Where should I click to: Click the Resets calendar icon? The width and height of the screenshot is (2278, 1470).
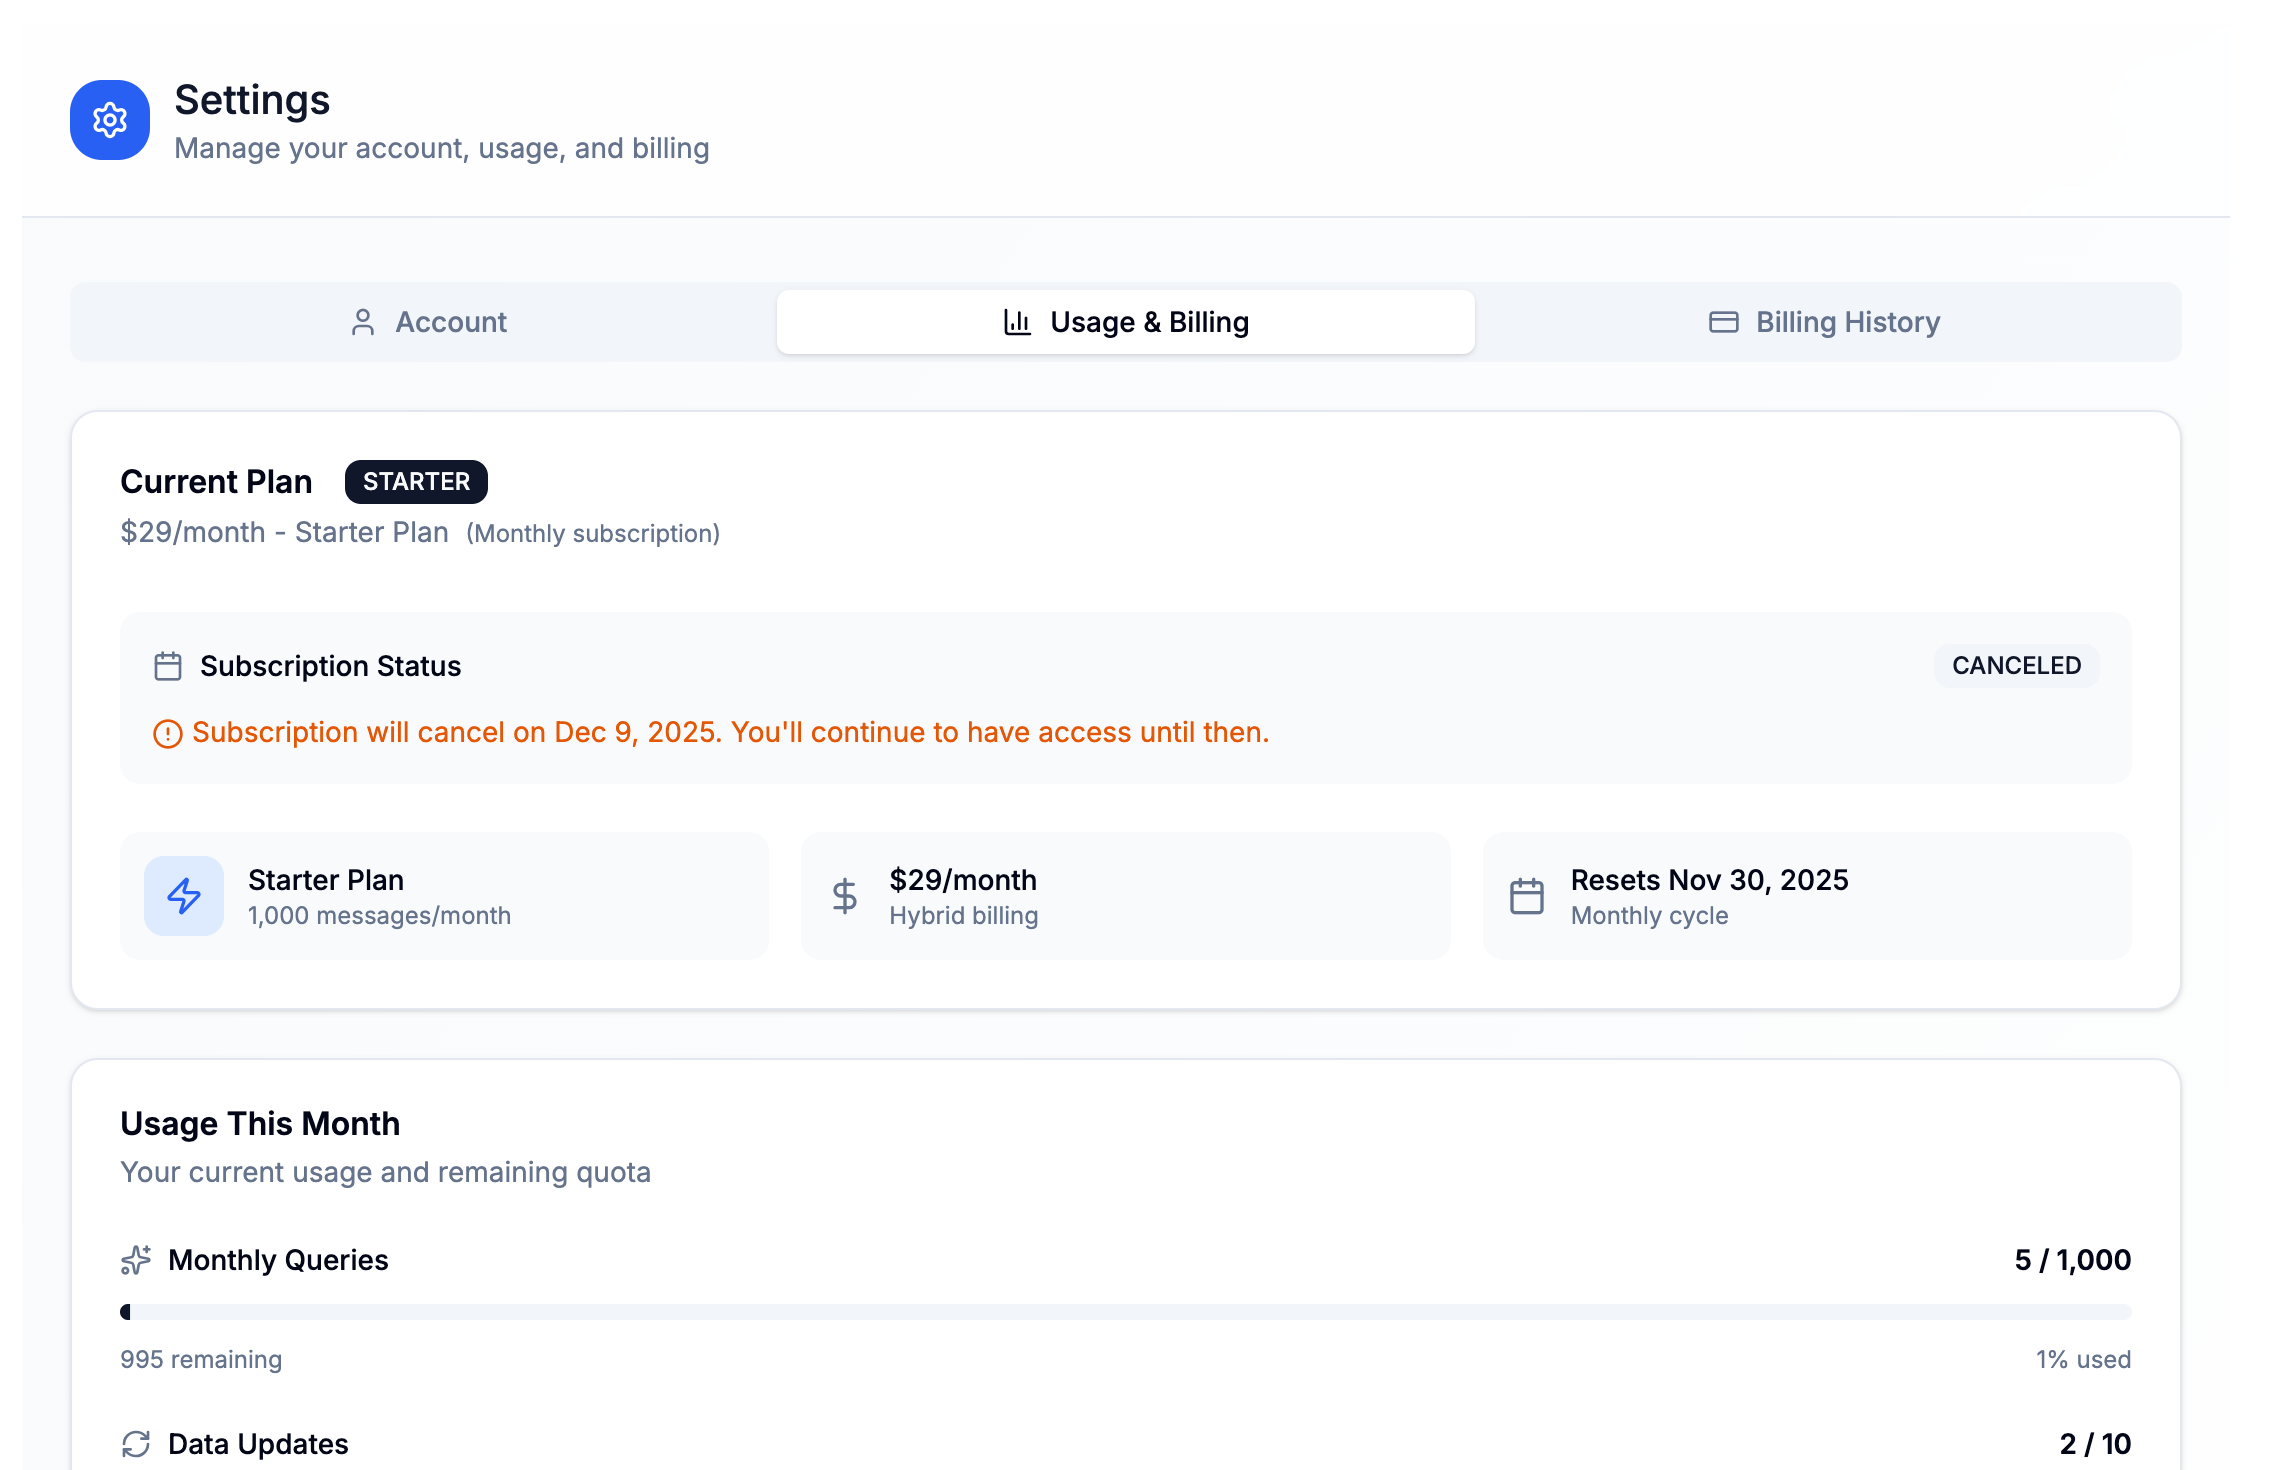tap(1527, 895)
